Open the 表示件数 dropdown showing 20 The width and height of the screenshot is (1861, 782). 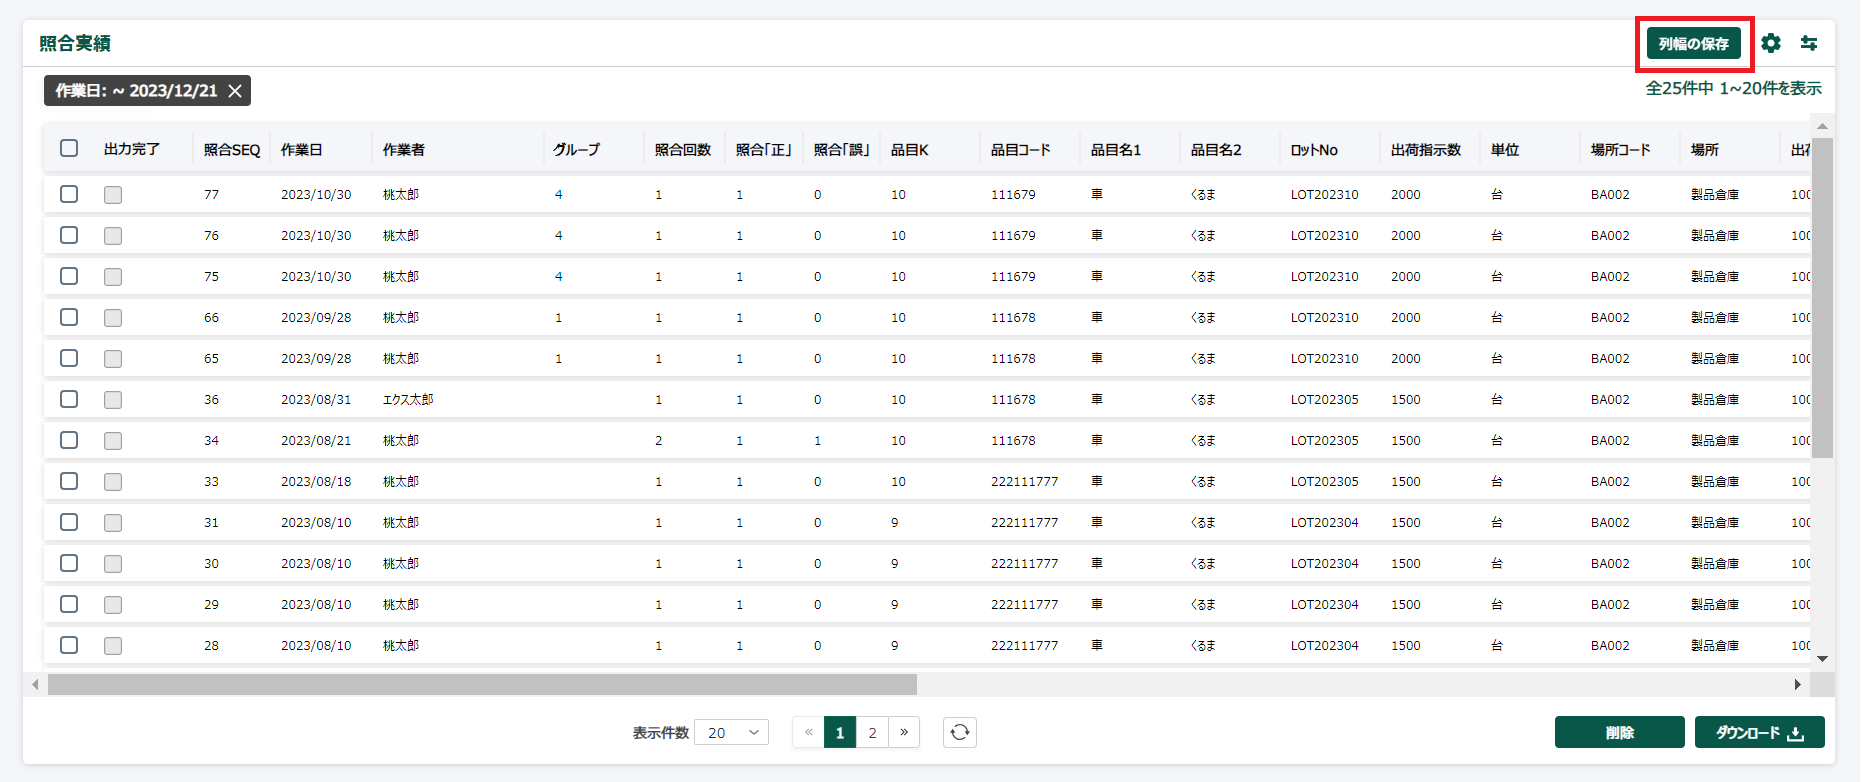tap(732, 733)
